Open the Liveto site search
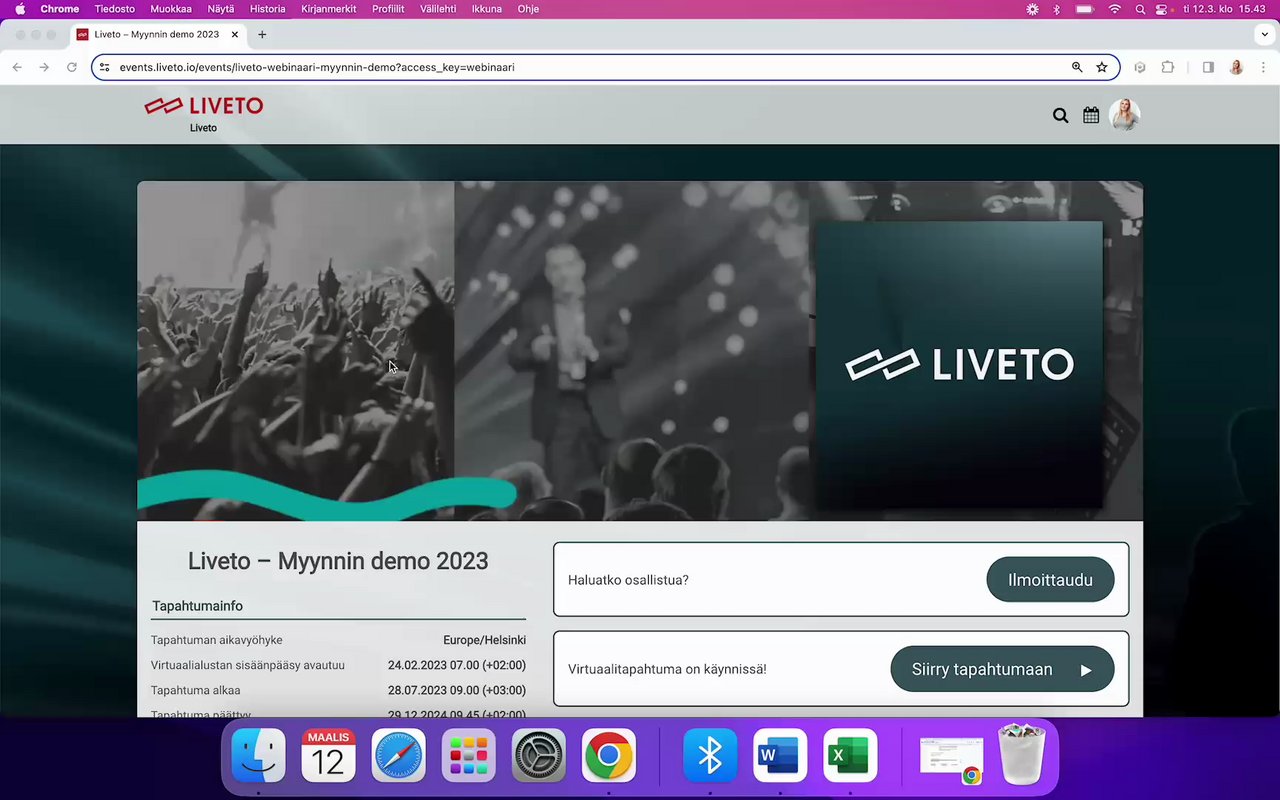The image size is (1280, 800). coord(1060,115)
